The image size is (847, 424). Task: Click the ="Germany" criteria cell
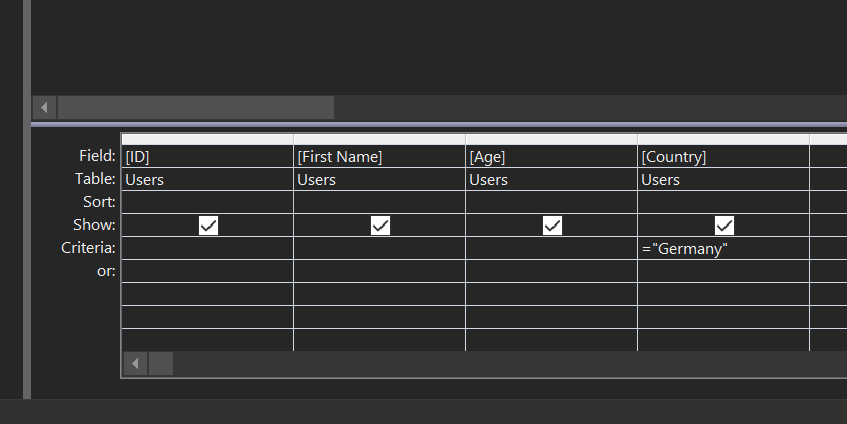pyautogui.click(x=723, y=249)
